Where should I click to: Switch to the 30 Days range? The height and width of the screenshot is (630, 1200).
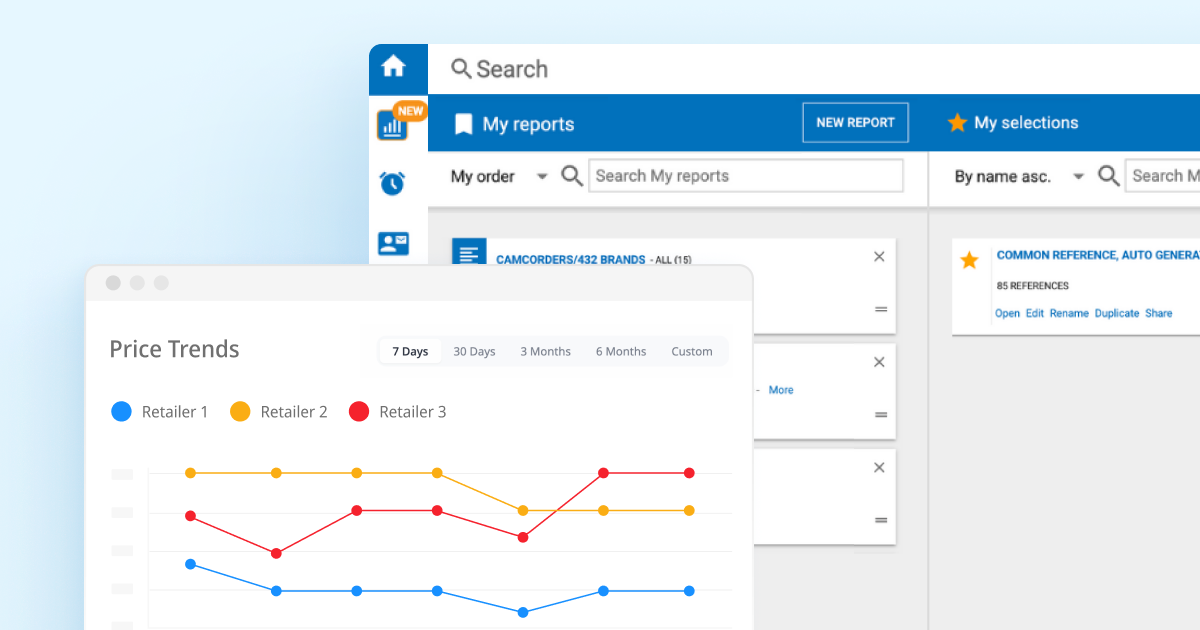(x=474, y=351)
